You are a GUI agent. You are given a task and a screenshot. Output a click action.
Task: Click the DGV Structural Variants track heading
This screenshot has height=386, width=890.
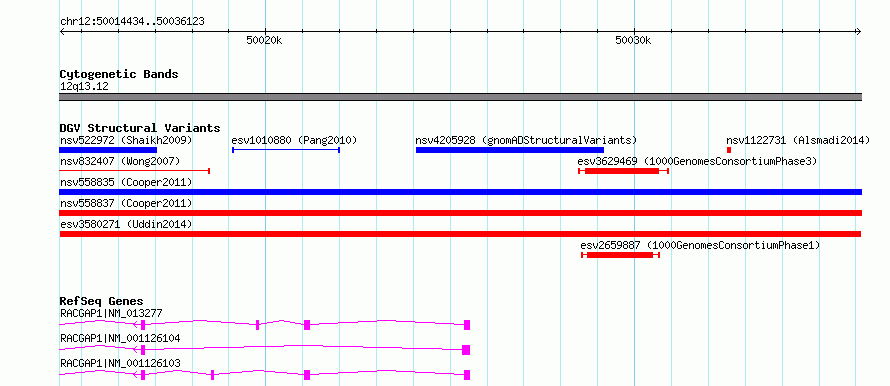(140, 128)
